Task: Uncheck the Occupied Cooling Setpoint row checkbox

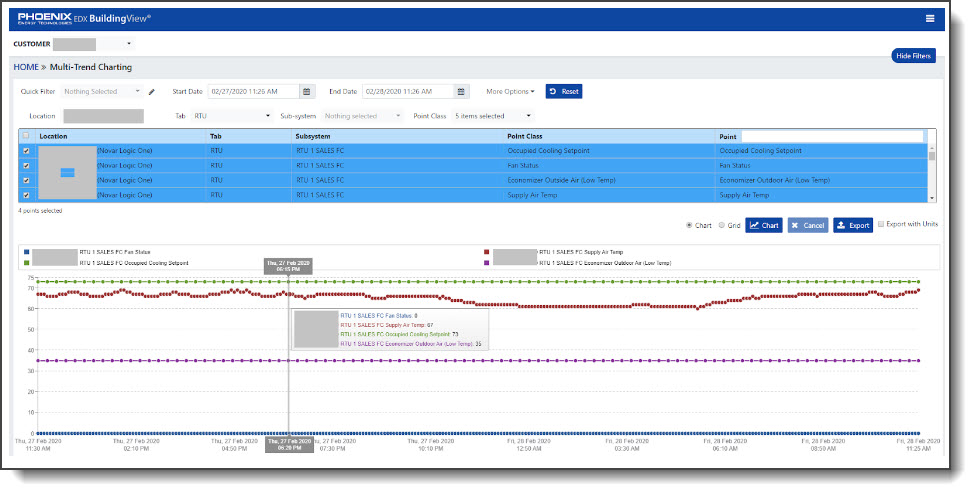Action: (26, 151)
